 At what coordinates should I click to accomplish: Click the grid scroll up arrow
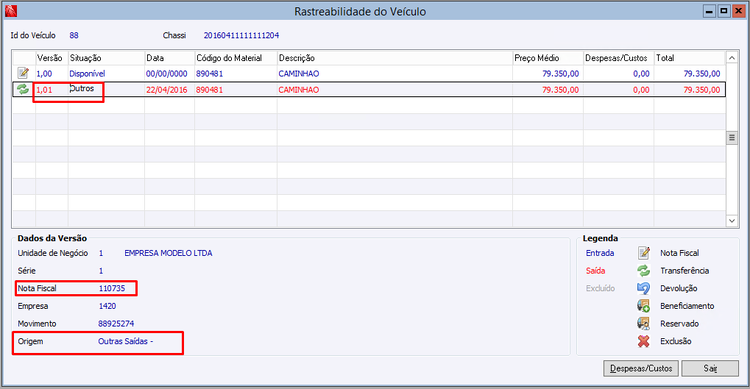[x=732, y=58]
